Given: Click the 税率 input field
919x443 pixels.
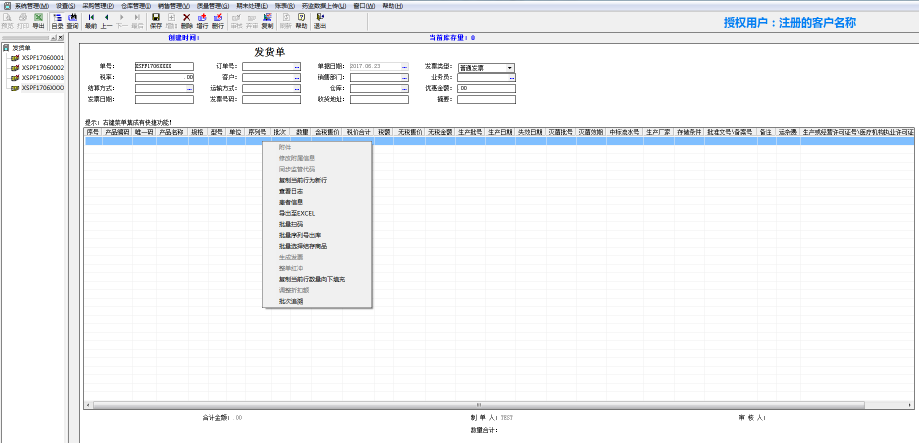Looking at the screenshot, I should tap(164, 77).
